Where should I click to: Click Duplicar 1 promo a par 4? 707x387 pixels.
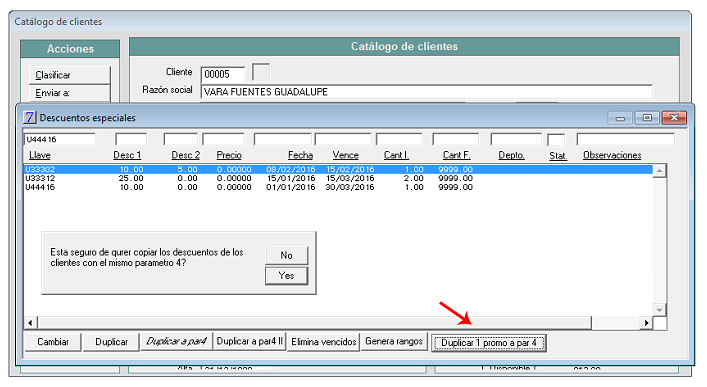click(489, 343)
